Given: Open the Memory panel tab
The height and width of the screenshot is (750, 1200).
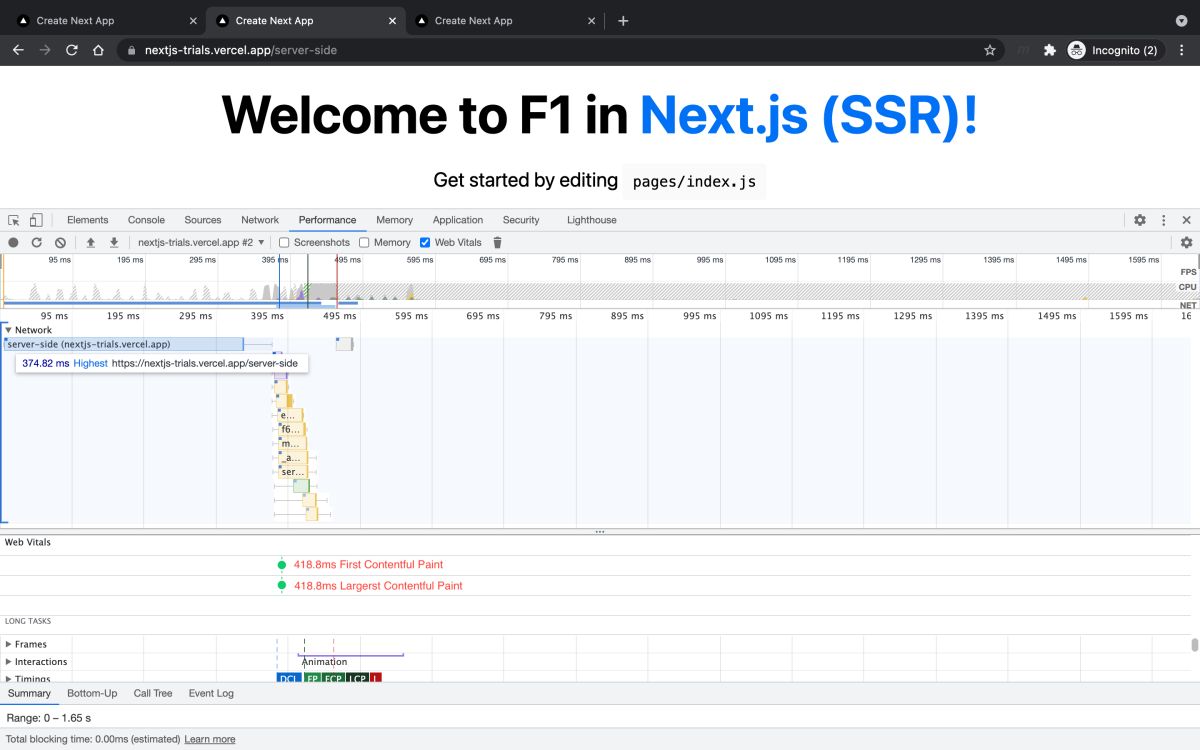Looking at the screenshot, I should click(x=394, y=220).
